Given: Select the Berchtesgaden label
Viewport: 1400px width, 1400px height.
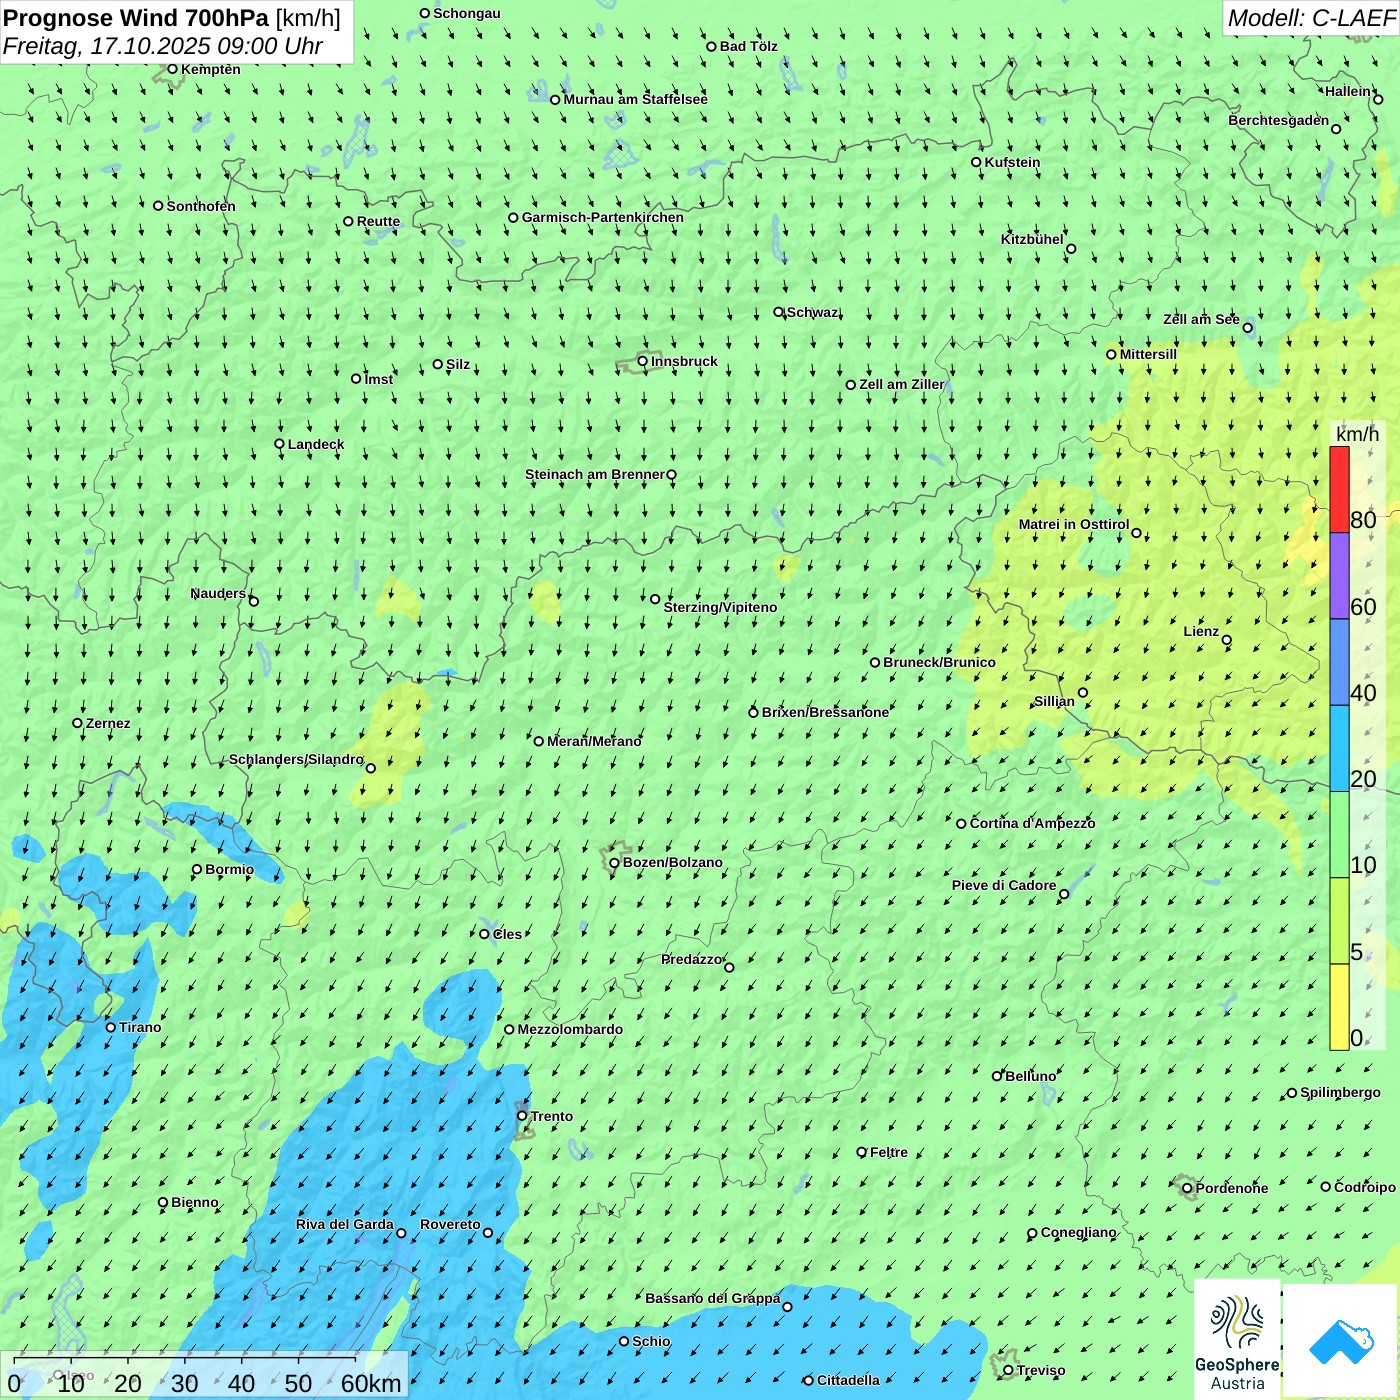Looking at the screenshot, I should tap(1279, 120).
